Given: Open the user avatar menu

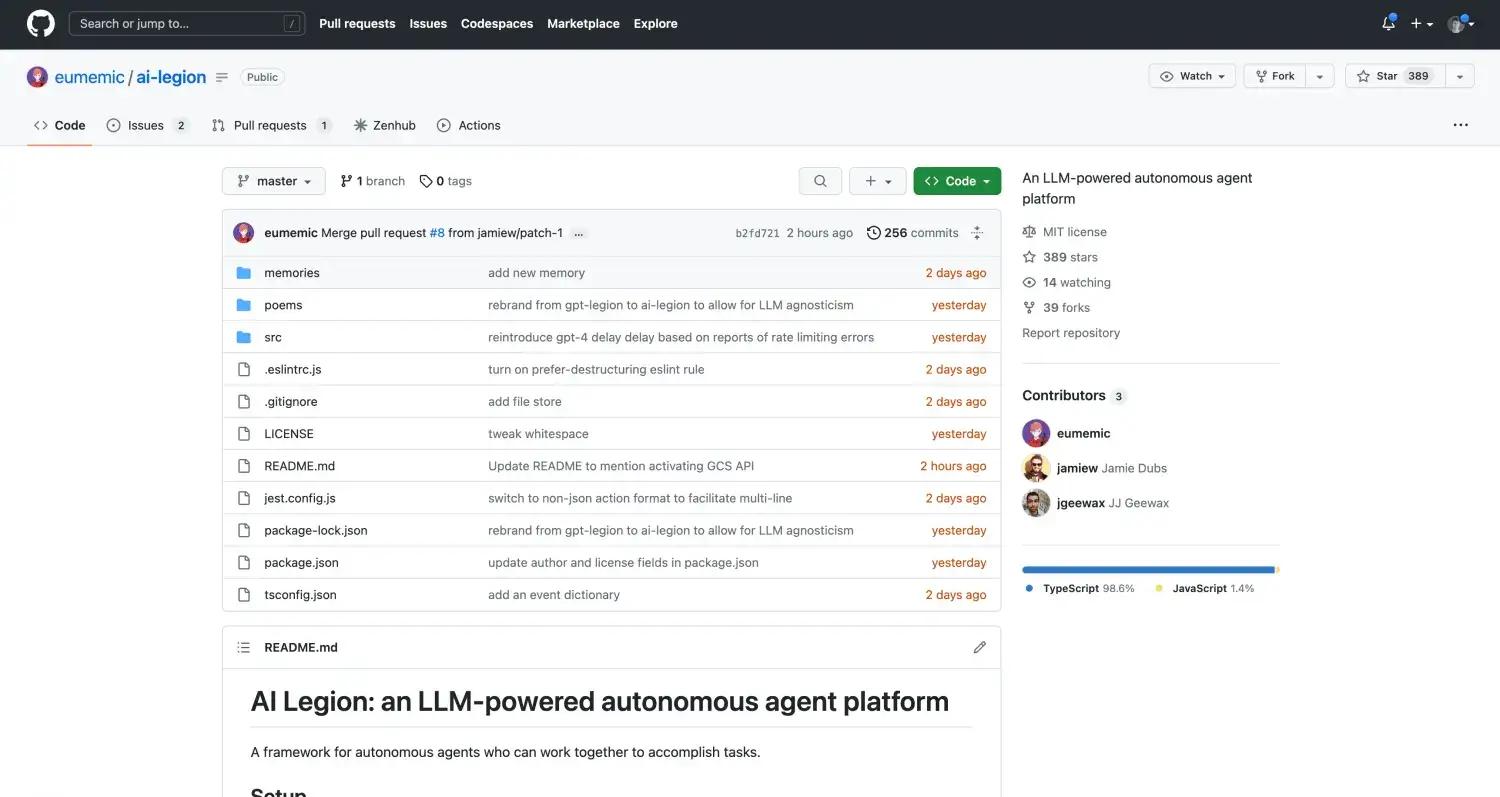Looking at the screenshot, I should point(1460,24).
